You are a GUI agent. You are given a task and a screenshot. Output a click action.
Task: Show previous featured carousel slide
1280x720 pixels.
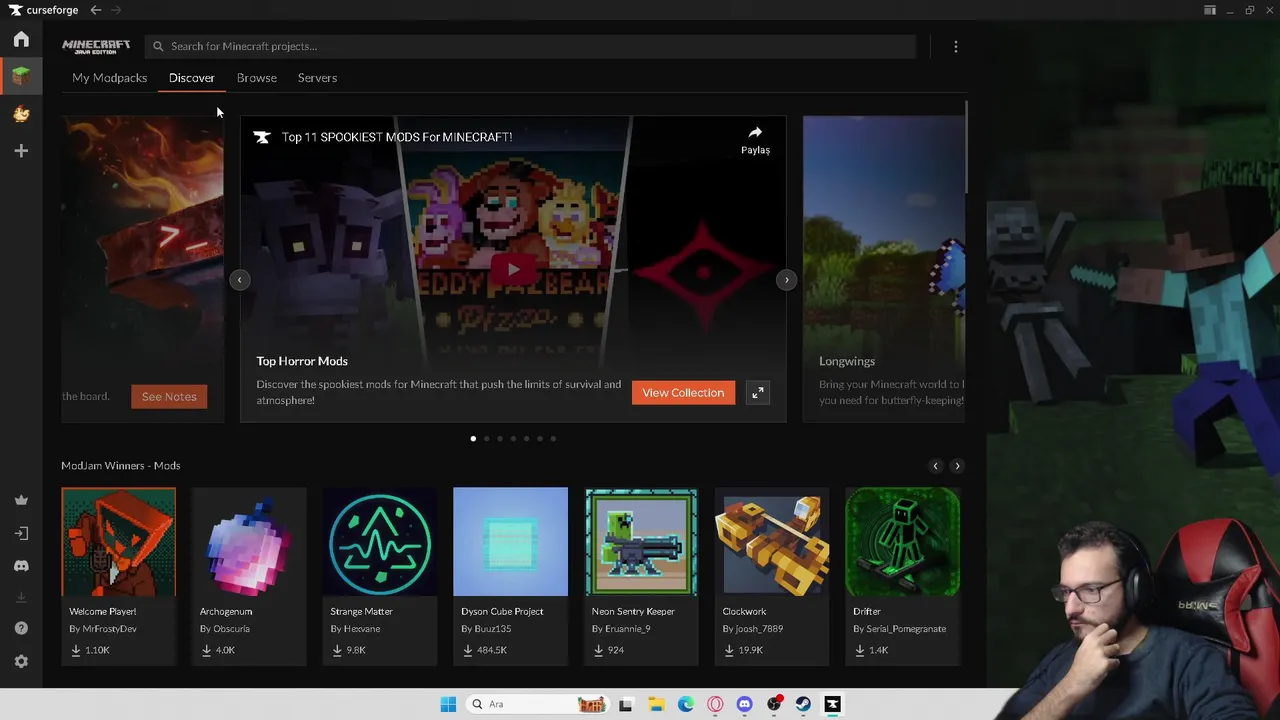(x=240, y=280)
